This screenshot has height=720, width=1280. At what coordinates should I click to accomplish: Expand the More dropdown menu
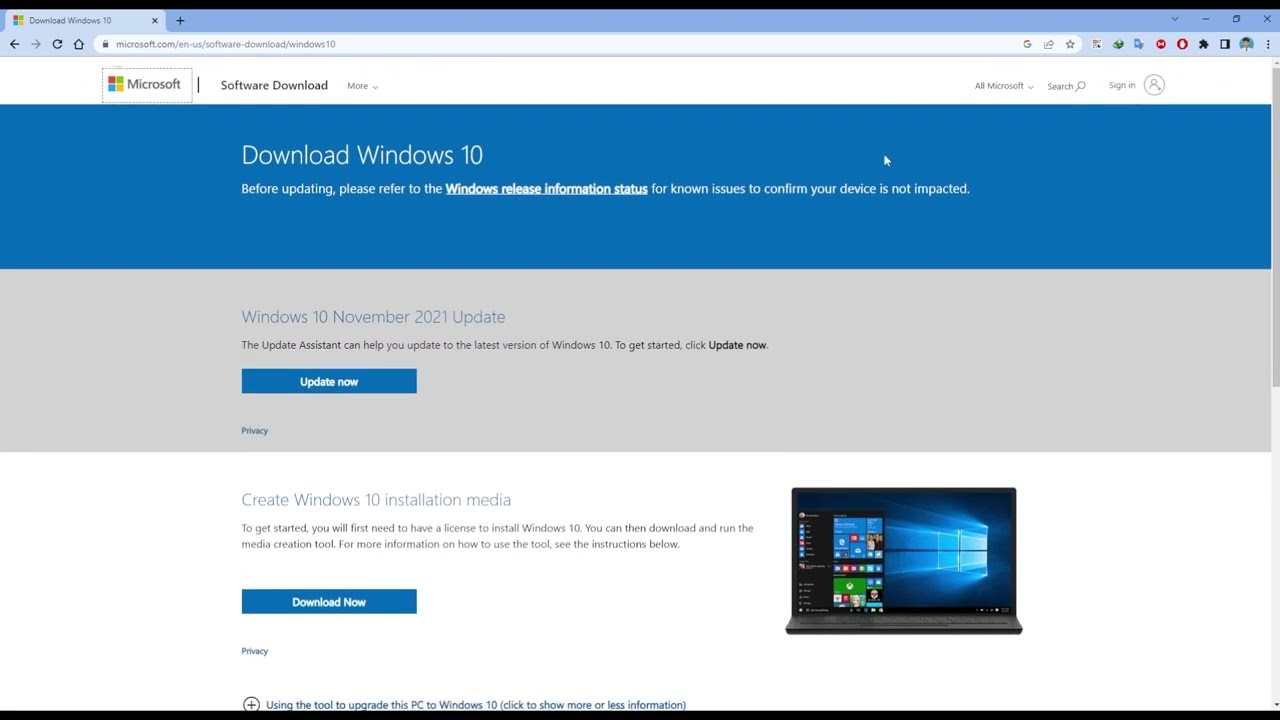coord(362,86)
